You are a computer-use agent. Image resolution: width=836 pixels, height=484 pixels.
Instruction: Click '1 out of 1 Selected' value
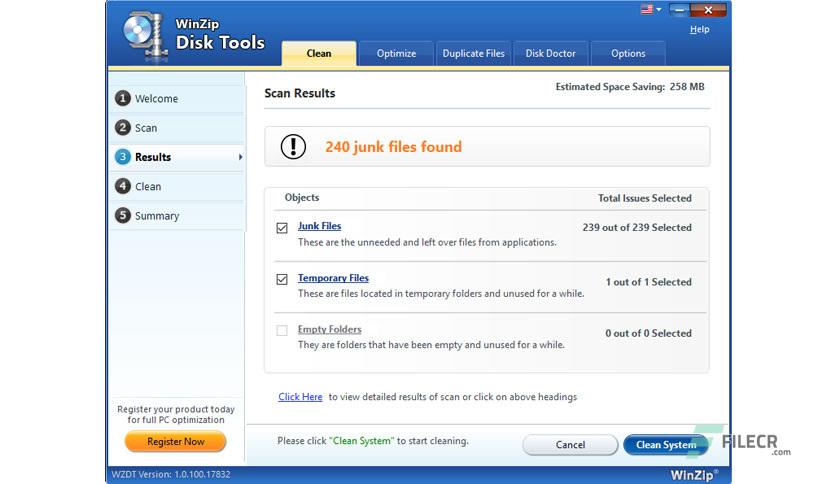(x=648, y=282)
